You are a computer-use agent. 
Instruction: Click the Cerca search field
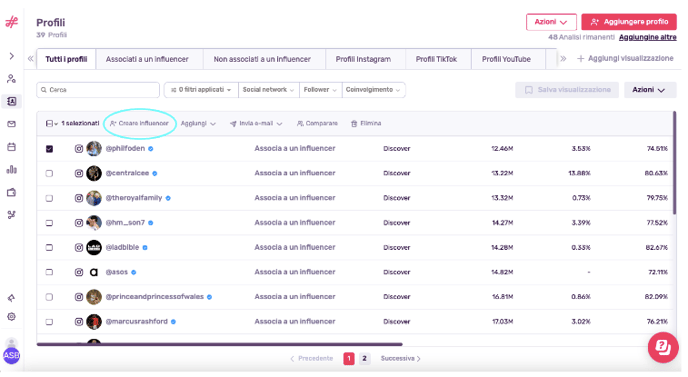[x=98, y=90]
